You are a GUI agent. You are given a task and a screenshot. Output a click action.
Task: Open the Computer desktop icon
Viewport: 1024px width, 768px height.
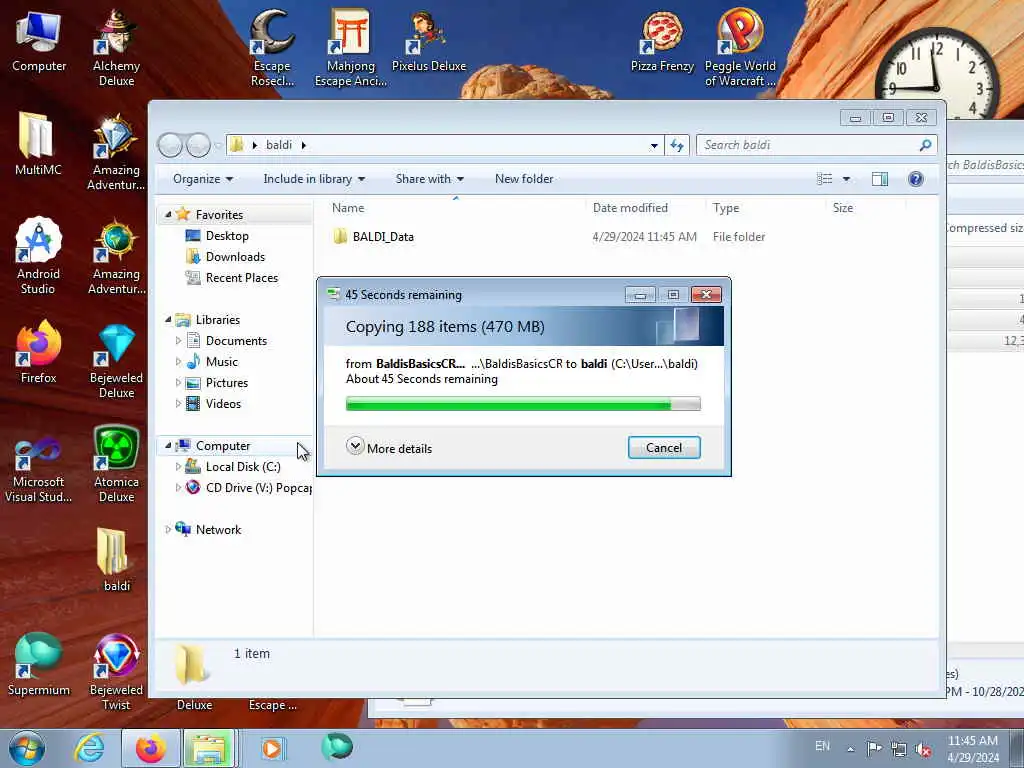coord(39,42)
